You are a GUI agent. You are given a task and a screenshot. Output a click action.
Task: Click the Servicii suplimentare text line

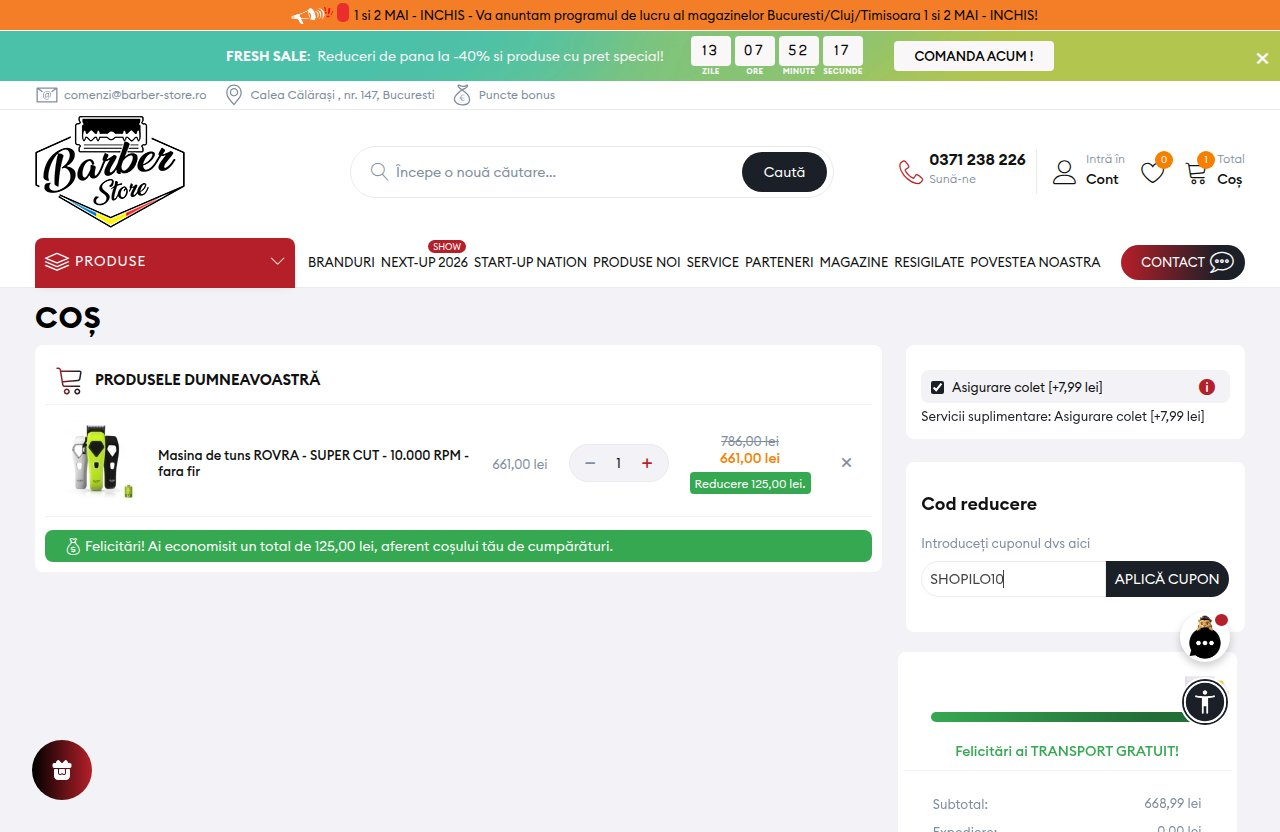pyautogui.click(x=1062, y=416)
